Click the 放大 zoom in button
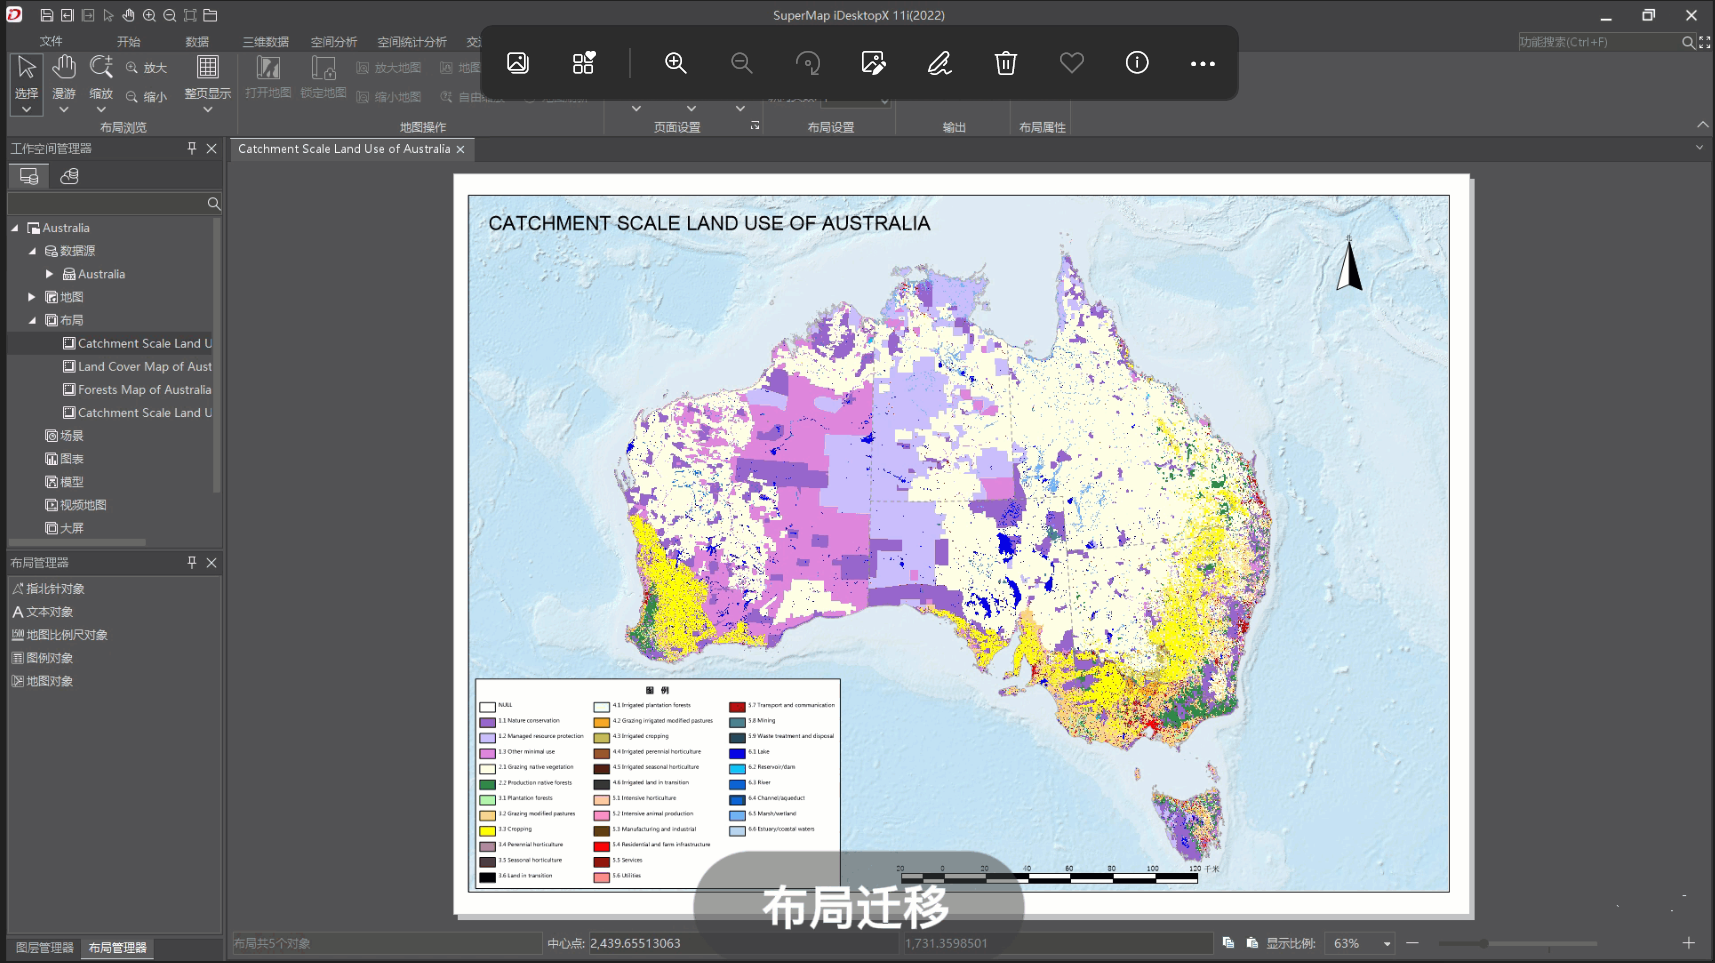Image resolution: width=1715 pixels, height=963 pixels. (x=146, y=68)
